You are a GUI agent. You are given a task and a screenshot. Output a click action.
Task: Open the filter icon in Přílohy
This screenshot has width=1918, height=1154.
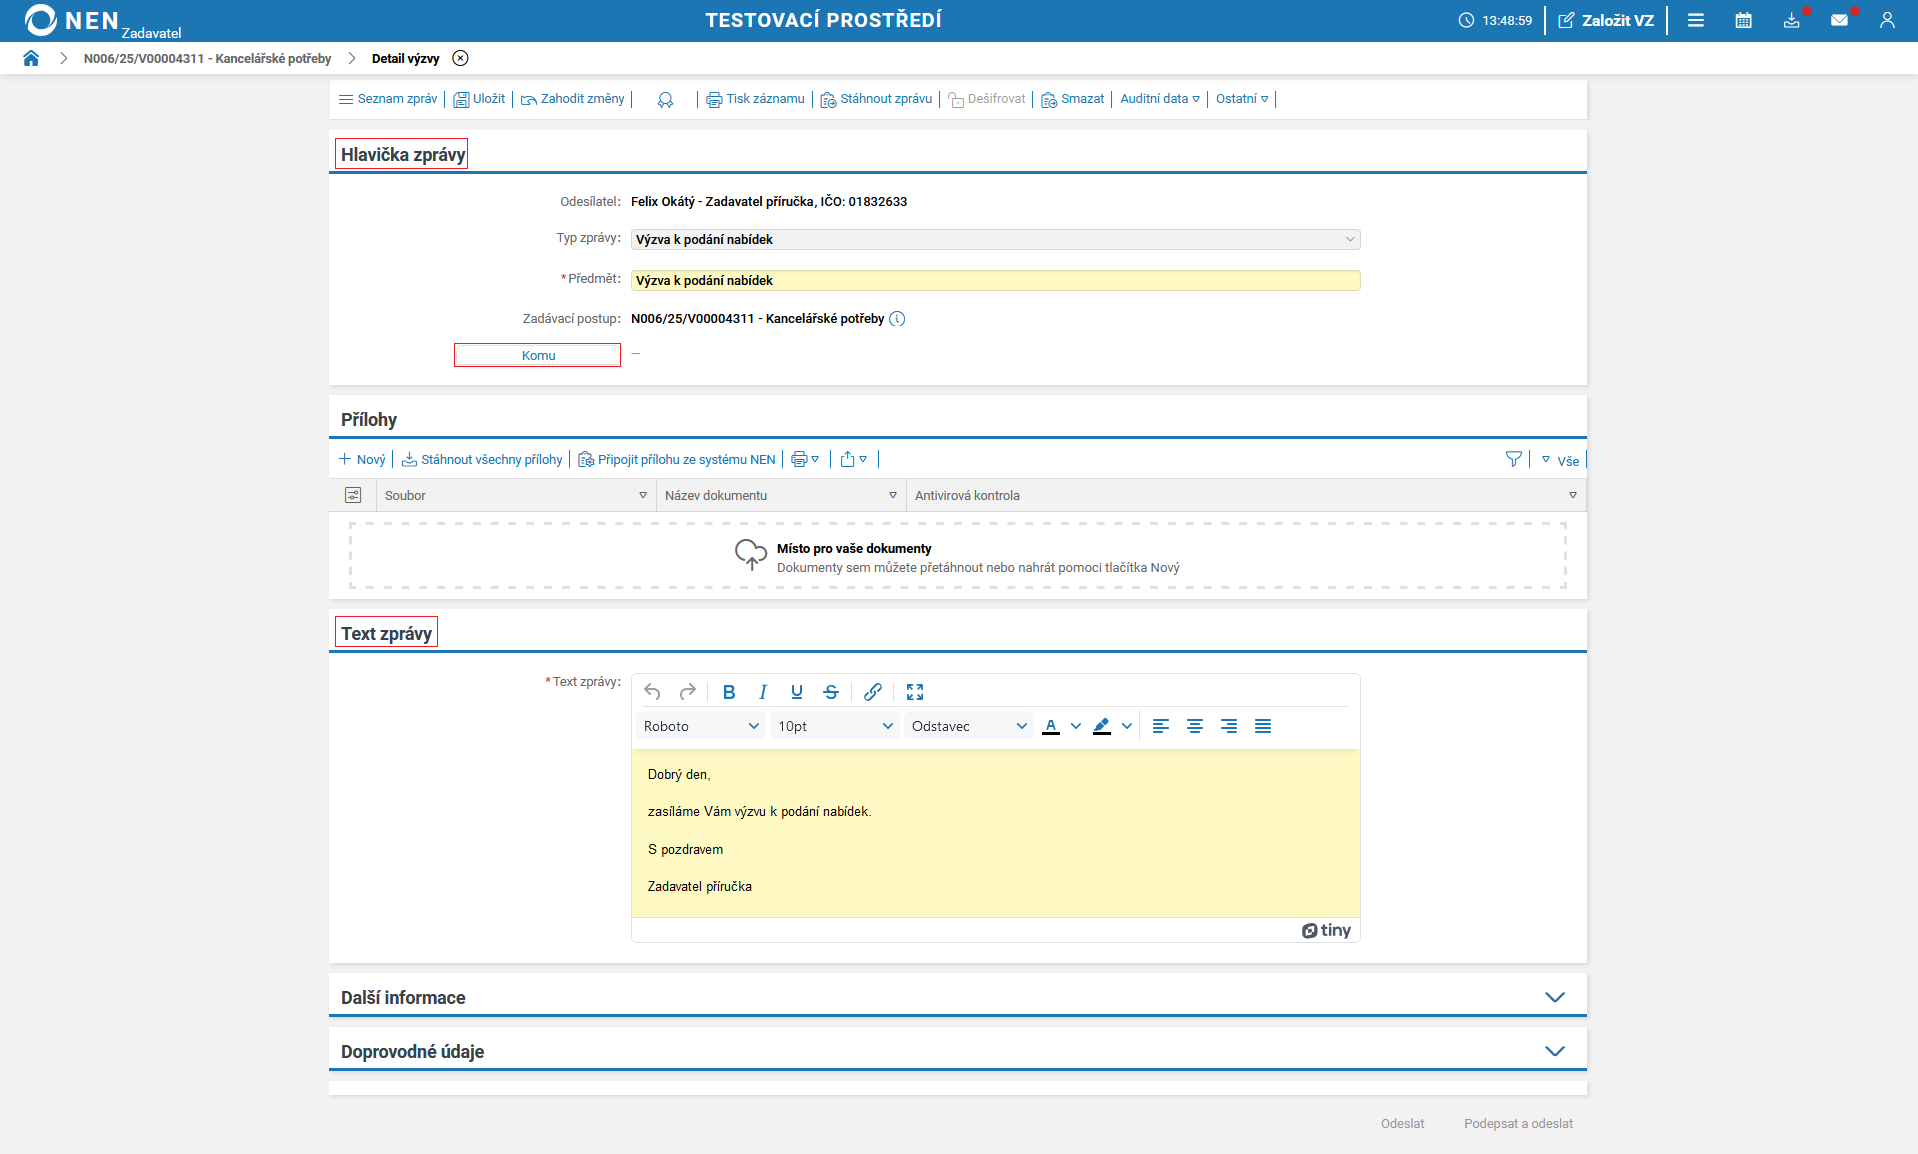pyautogui.click(x=1513, y=459)
